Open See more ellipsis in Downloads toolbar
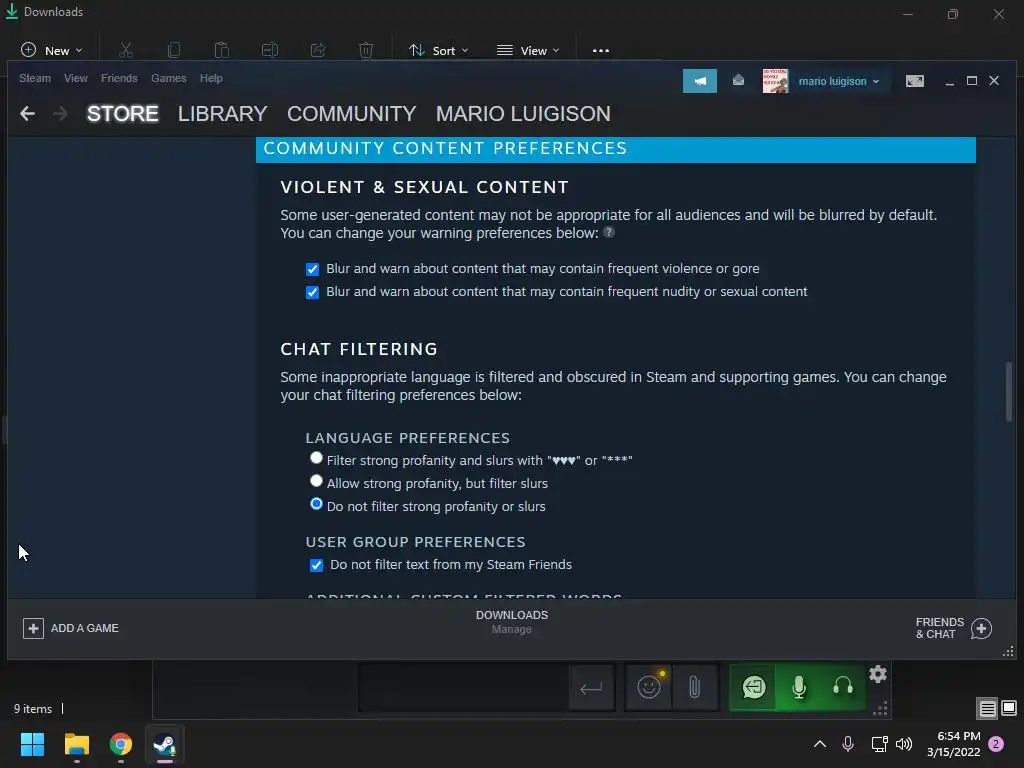Image resolution: width=1024 pixels, height=768 pixels. tap(601, 50)
